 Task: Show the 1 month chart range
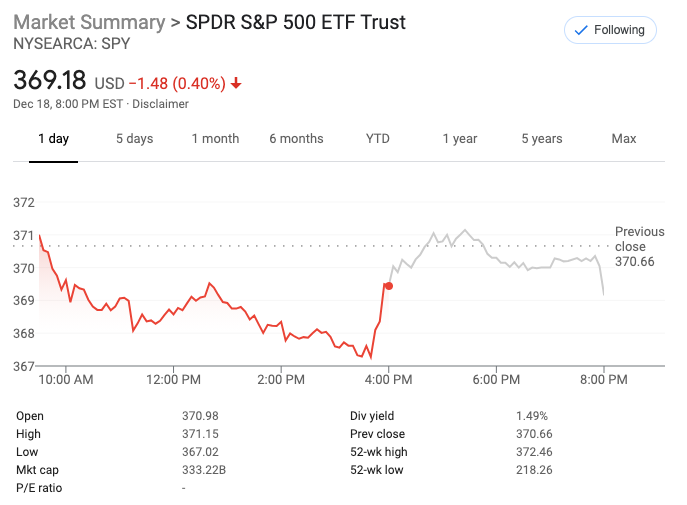[x=215, y=139]
